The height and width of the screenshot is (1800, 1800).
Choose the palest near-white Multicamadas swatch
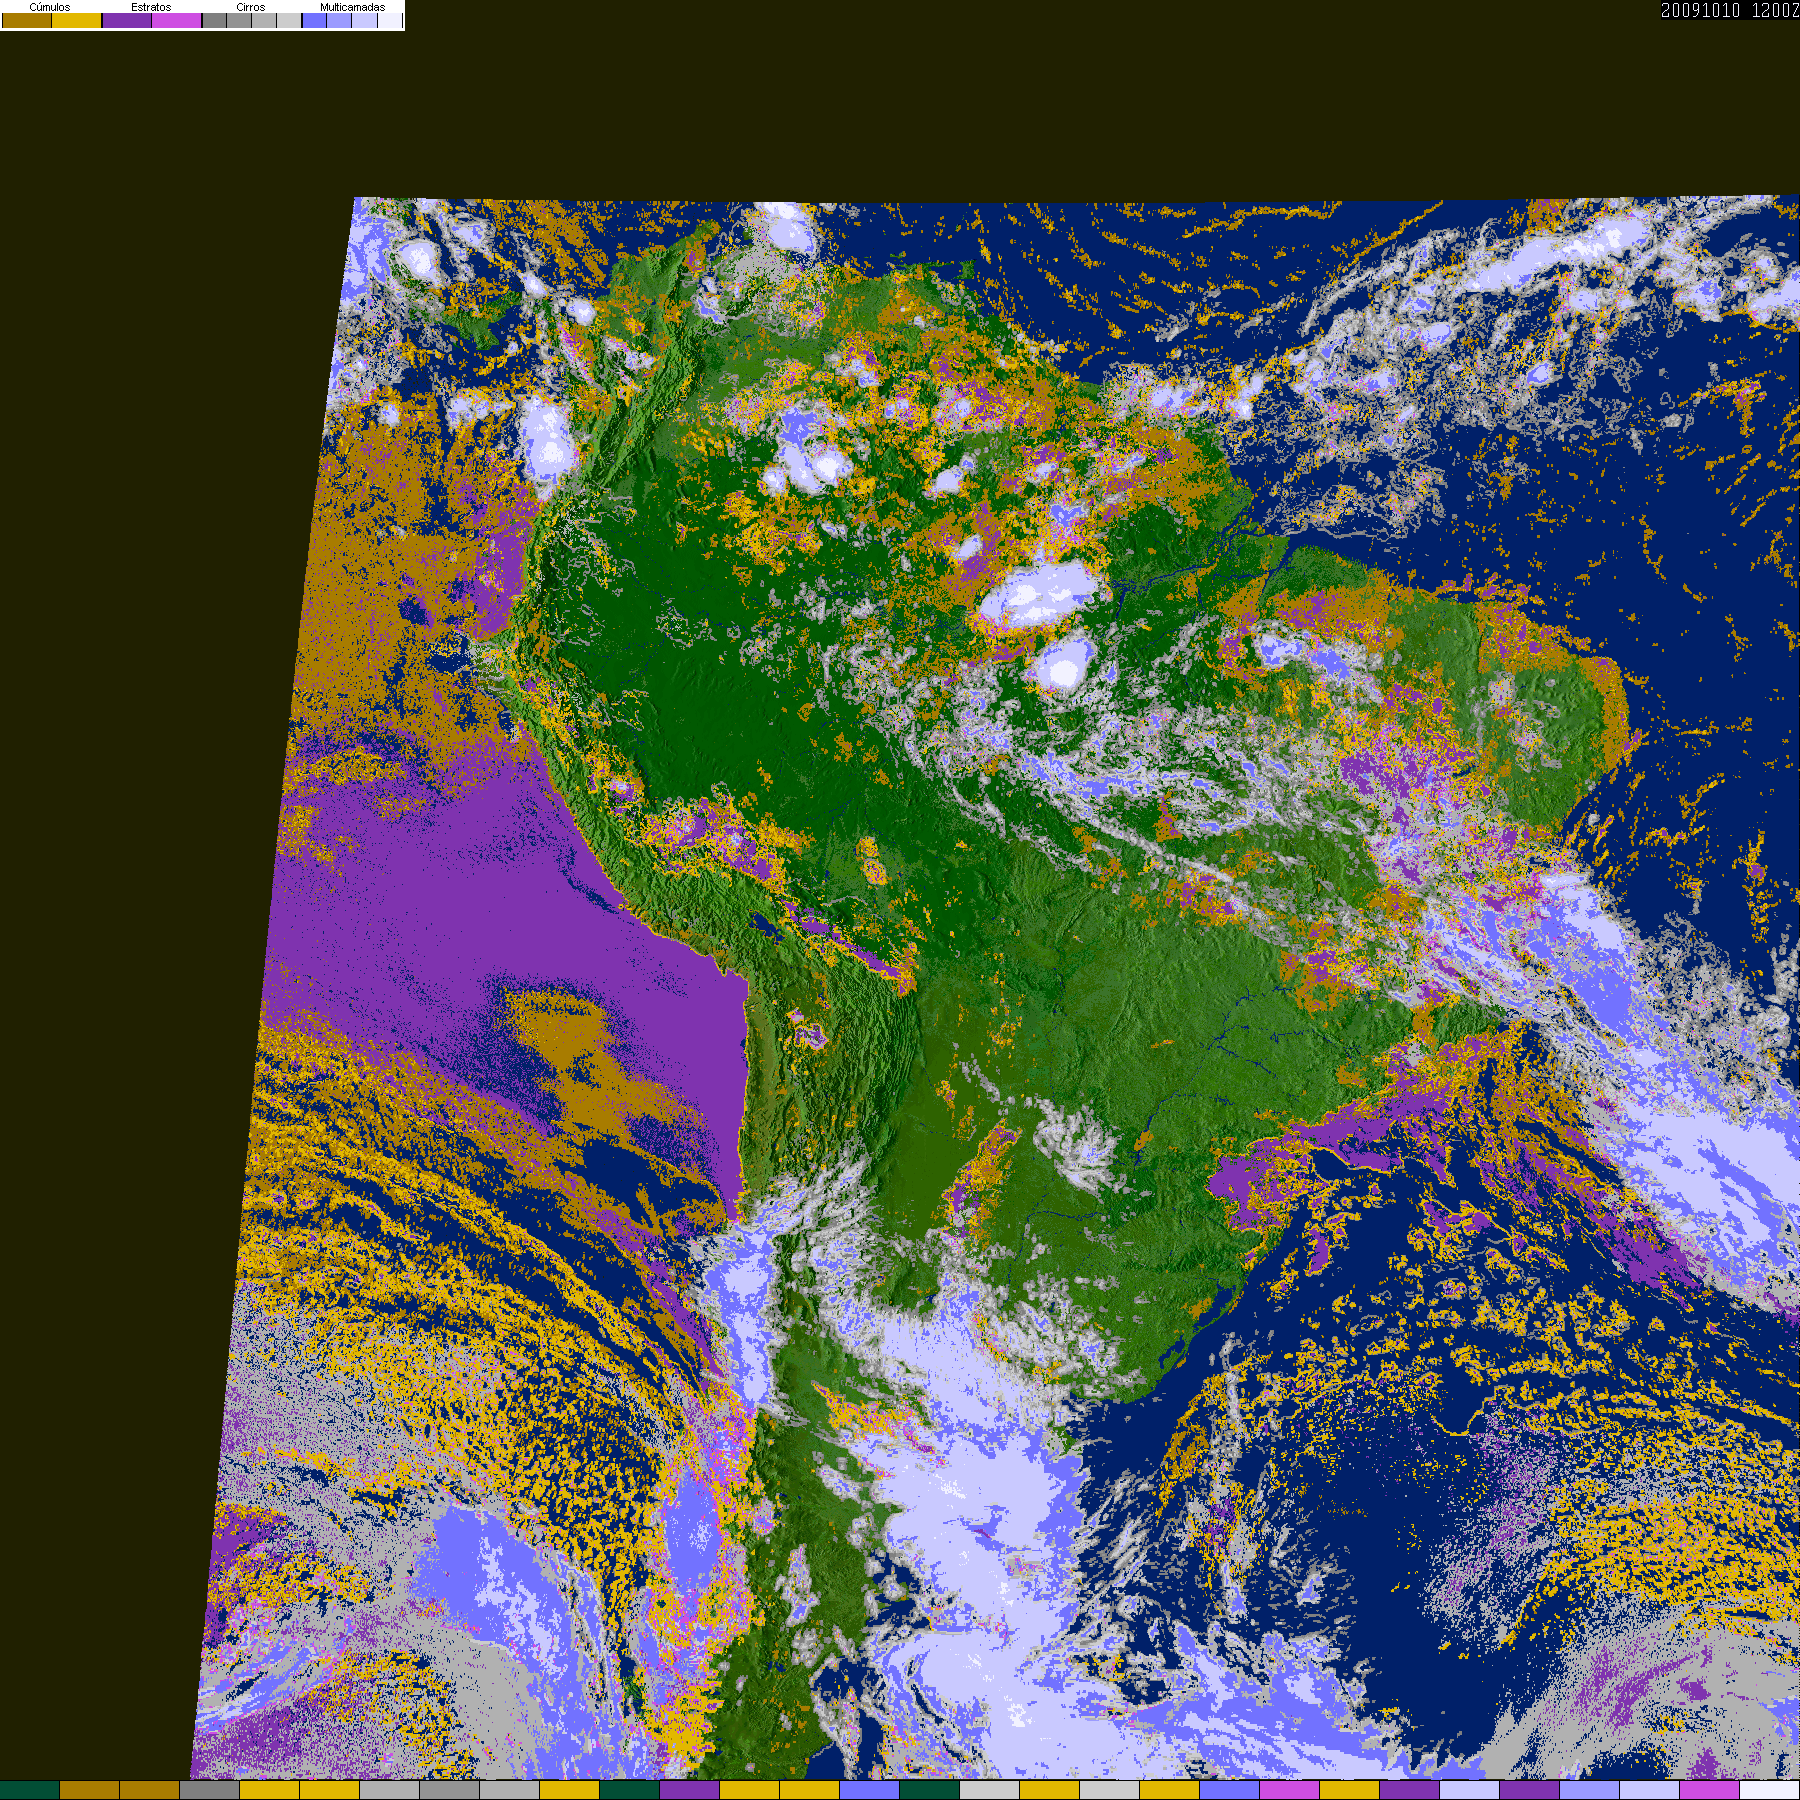389,21
